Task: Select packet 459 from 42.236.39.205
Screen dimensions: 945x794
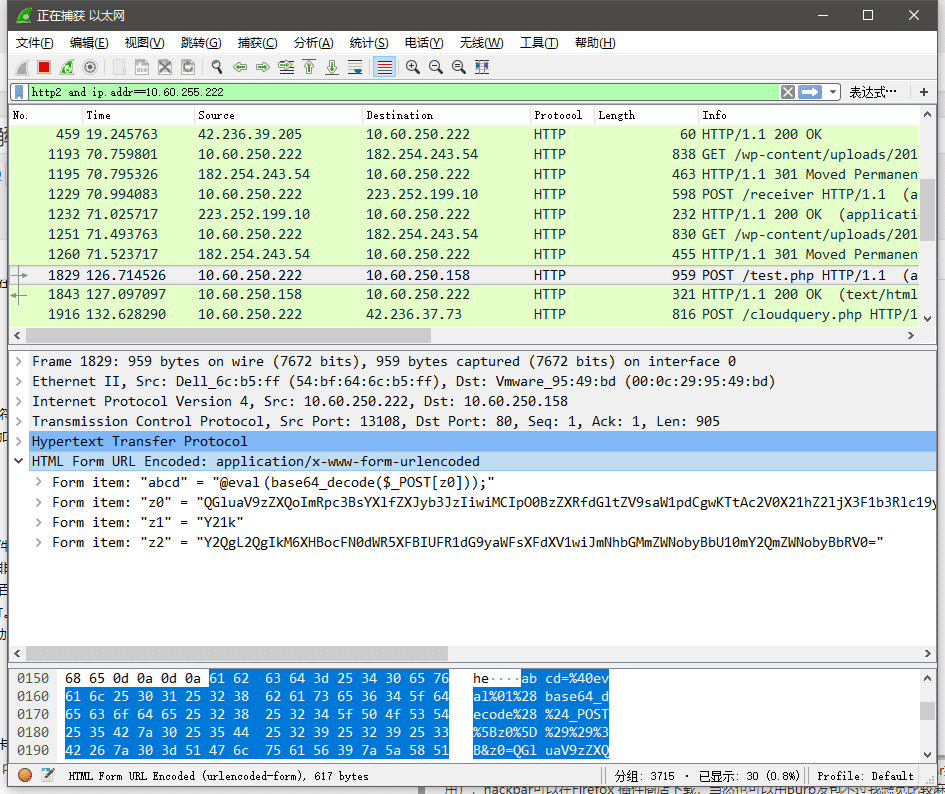Action: 464,134
